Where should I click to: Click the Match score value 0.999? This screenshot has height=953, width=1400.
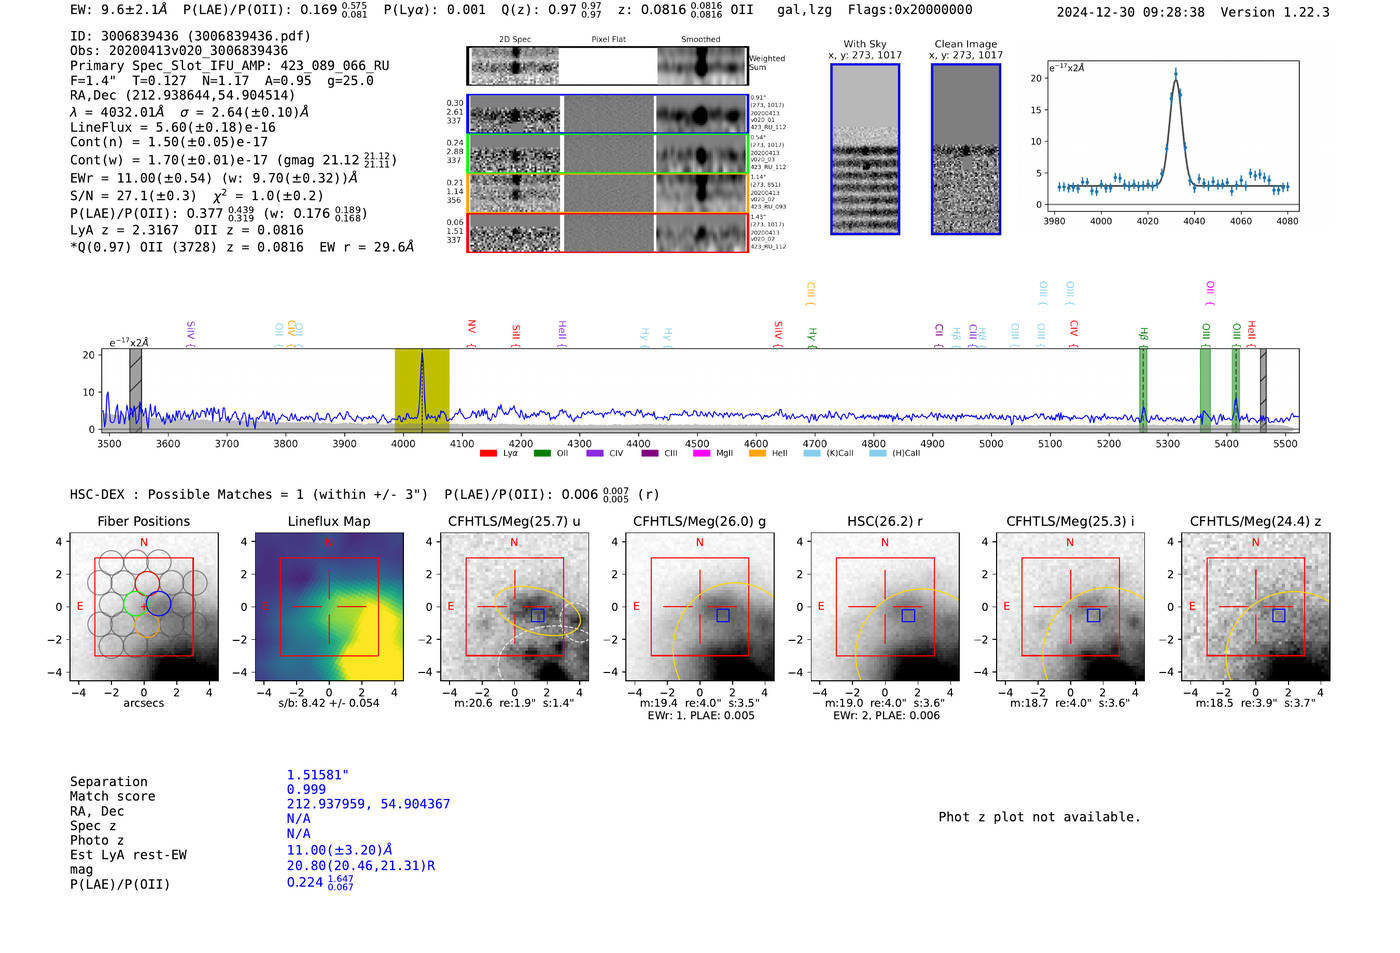pos(306,789)
